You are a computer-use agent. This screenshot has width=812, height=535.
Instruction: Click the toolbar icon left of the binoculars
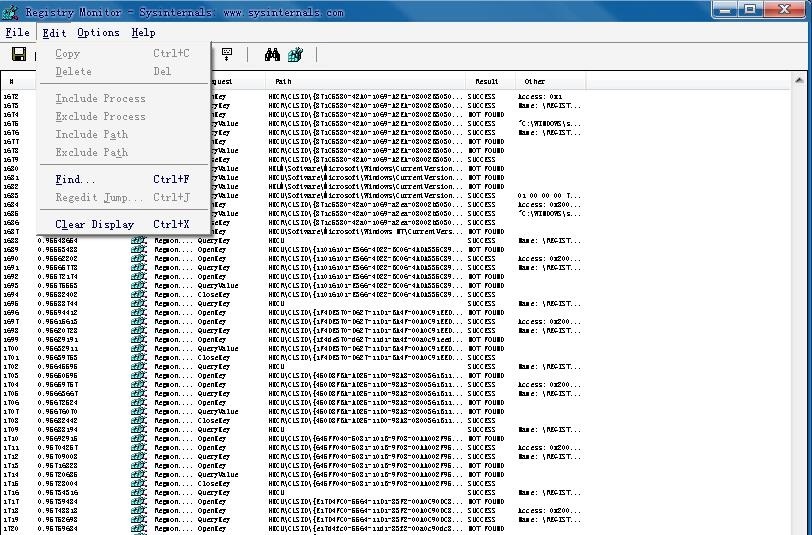[x=227, y=54]
